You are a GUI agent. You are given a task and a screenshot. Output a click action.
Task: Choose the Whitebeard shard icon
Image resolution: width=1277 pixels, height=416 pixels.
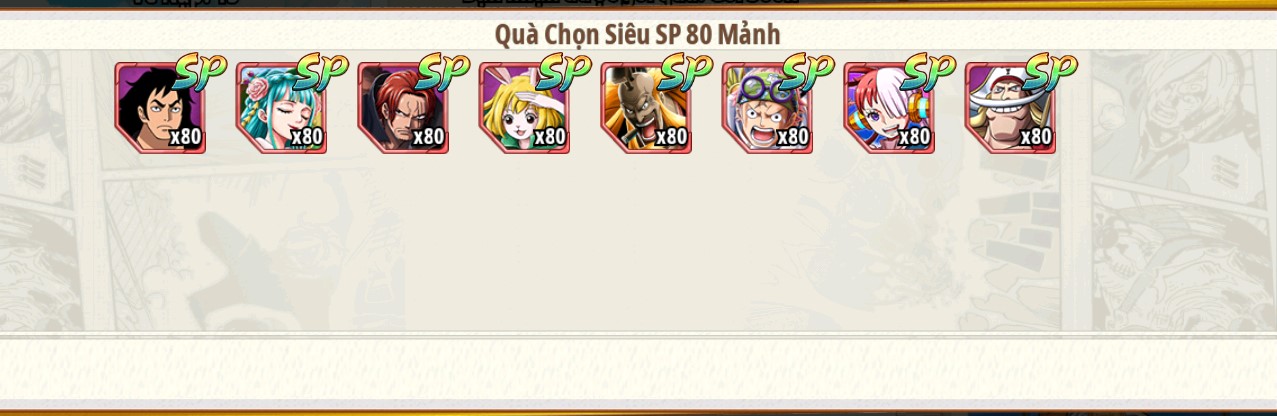point(1010,108)
